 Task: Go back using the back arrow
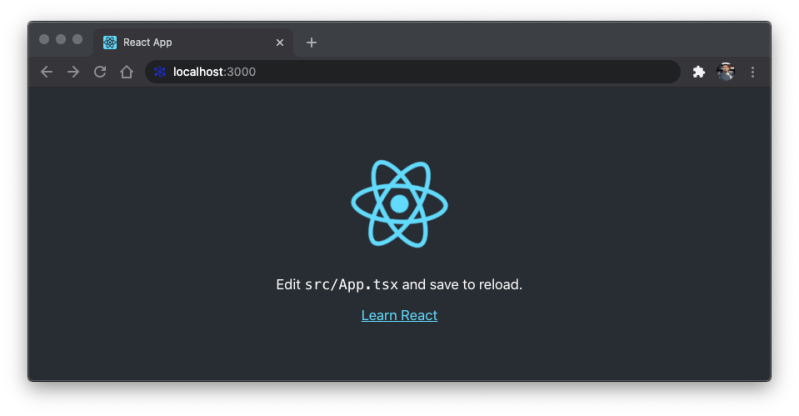(x=46, y=72)
